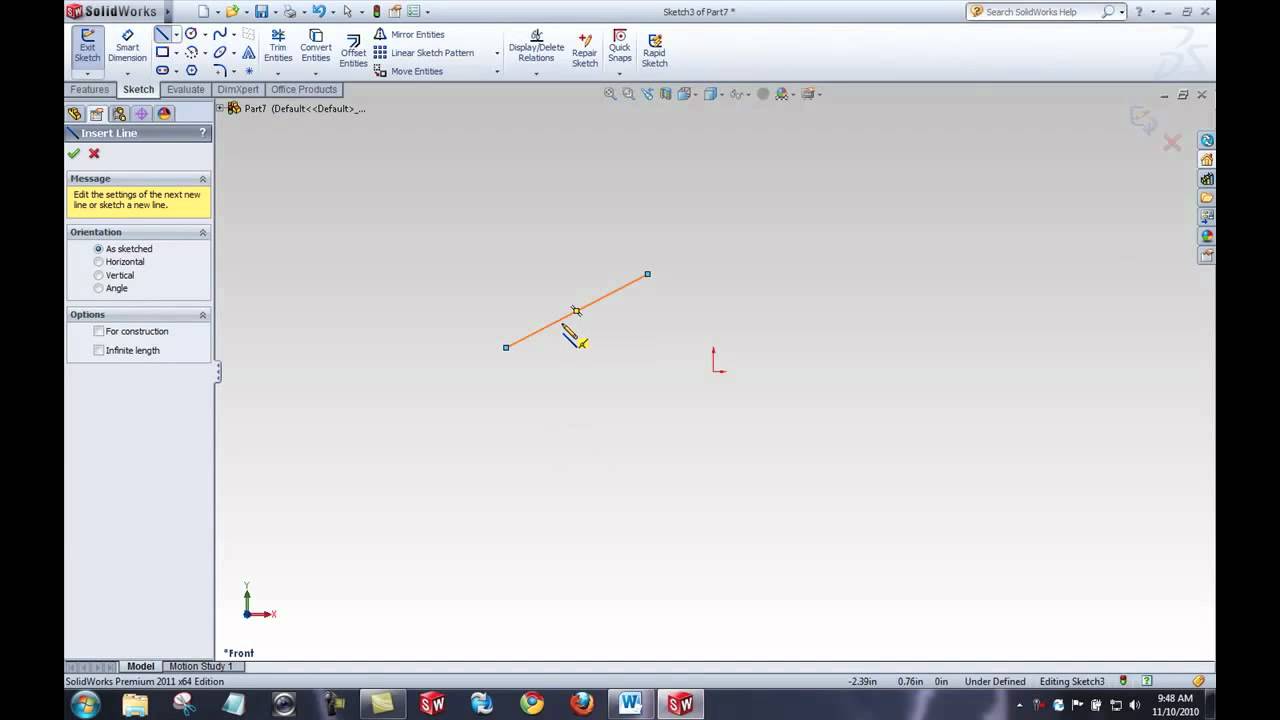Enable the For construction checkbox
Viewport: 1280px width, 720px height.
click(x=98, y=331)
